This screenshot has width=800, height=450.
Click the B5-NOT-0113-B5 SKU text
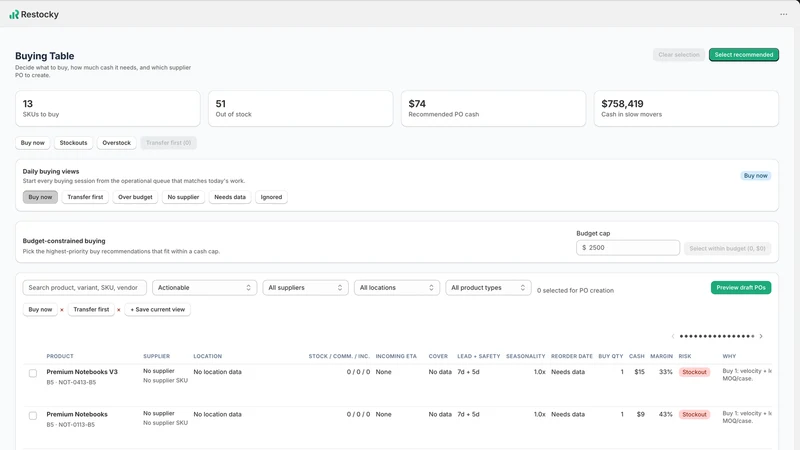pyautogui.click(x=70, y=424)
